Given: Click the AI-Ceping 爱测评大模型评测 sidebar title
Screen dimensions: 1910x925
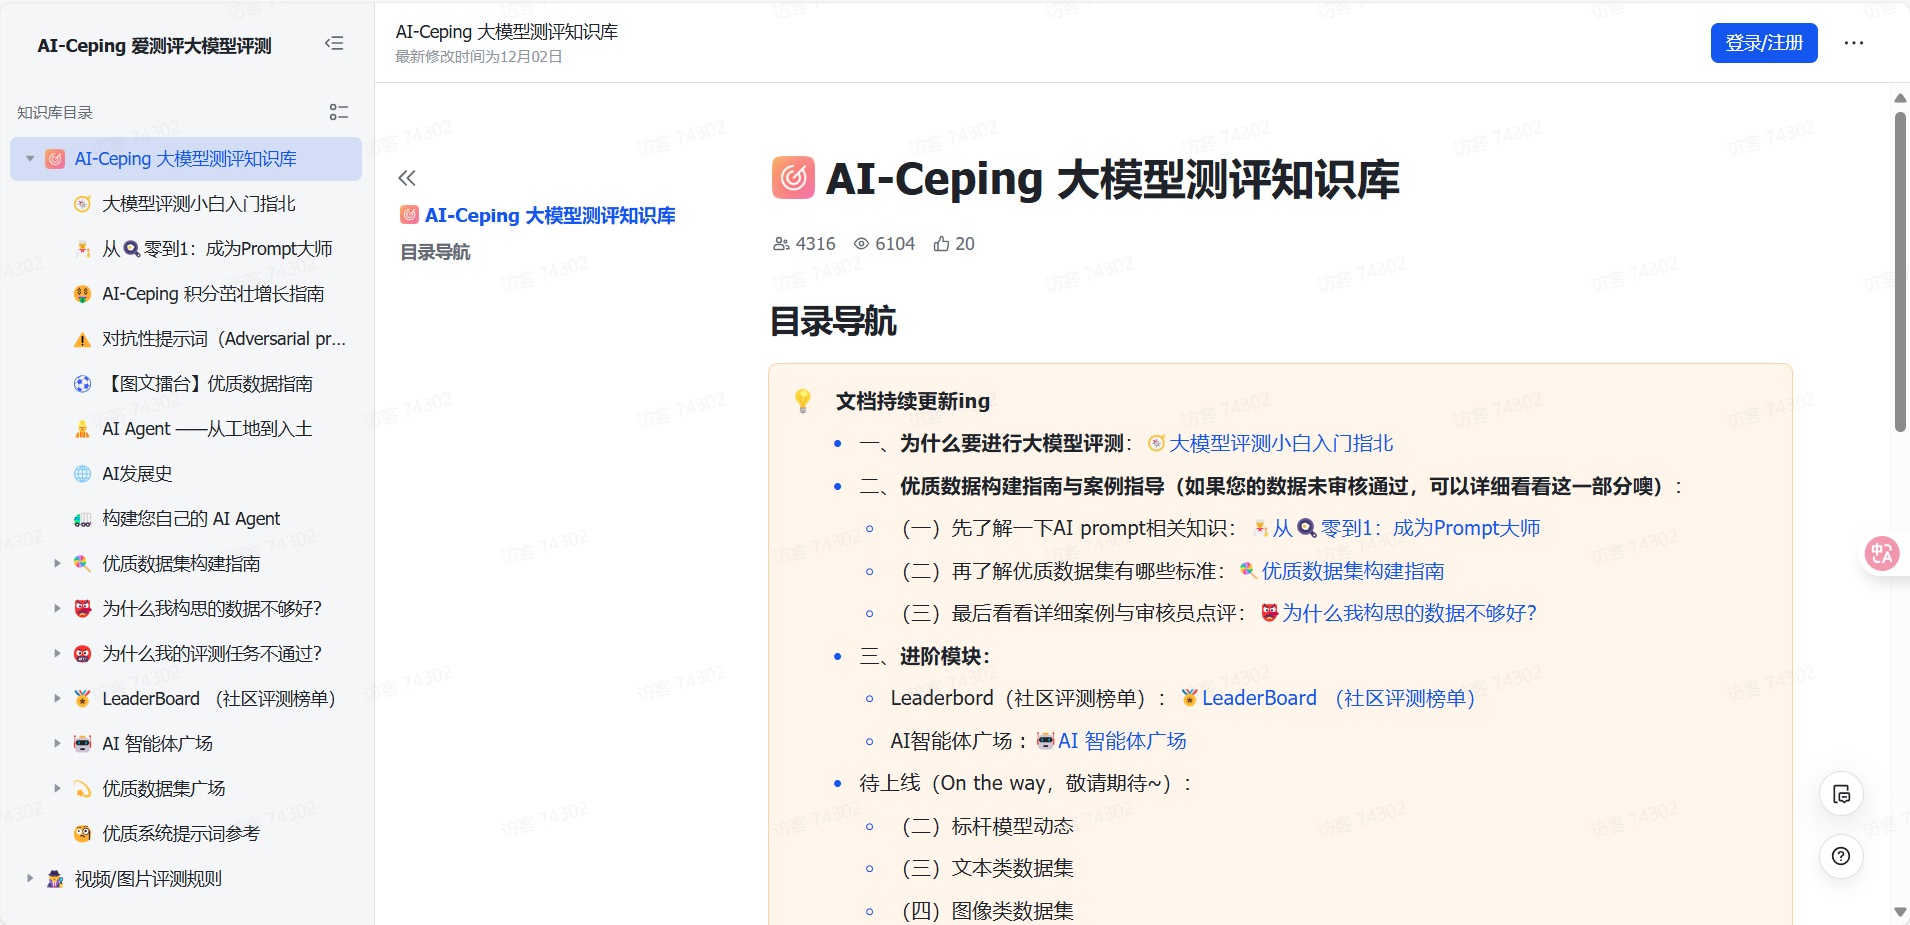Looking at the screenshot, I should point(154,46).
